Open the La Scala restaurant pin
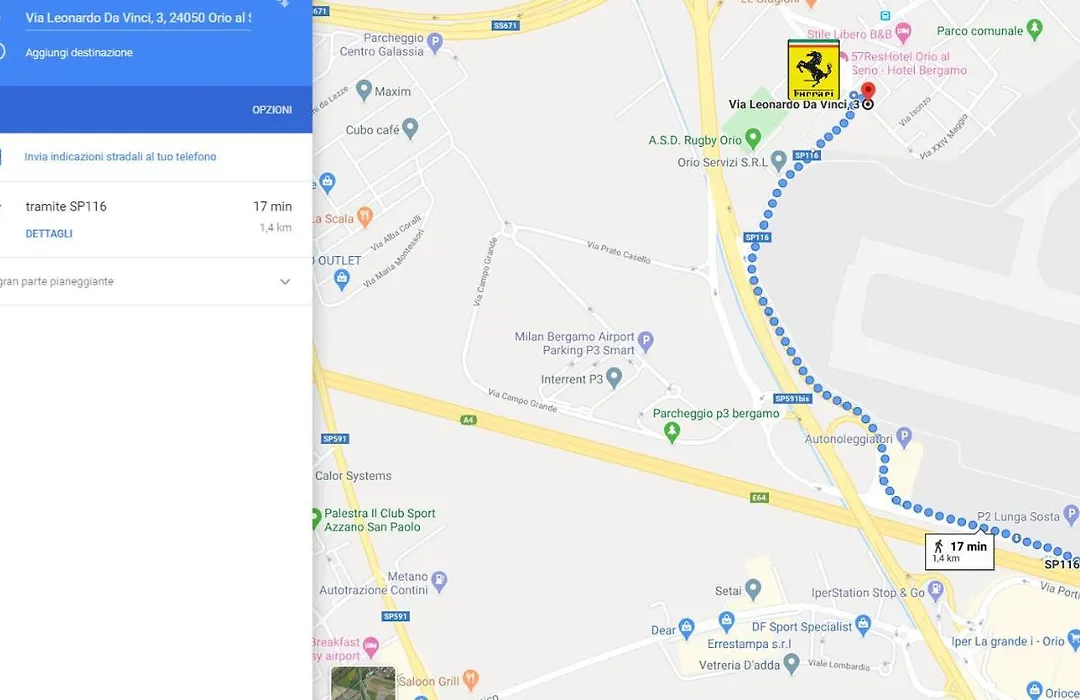The width and height of the screenshot is (1080, 700). click(364, 217)
